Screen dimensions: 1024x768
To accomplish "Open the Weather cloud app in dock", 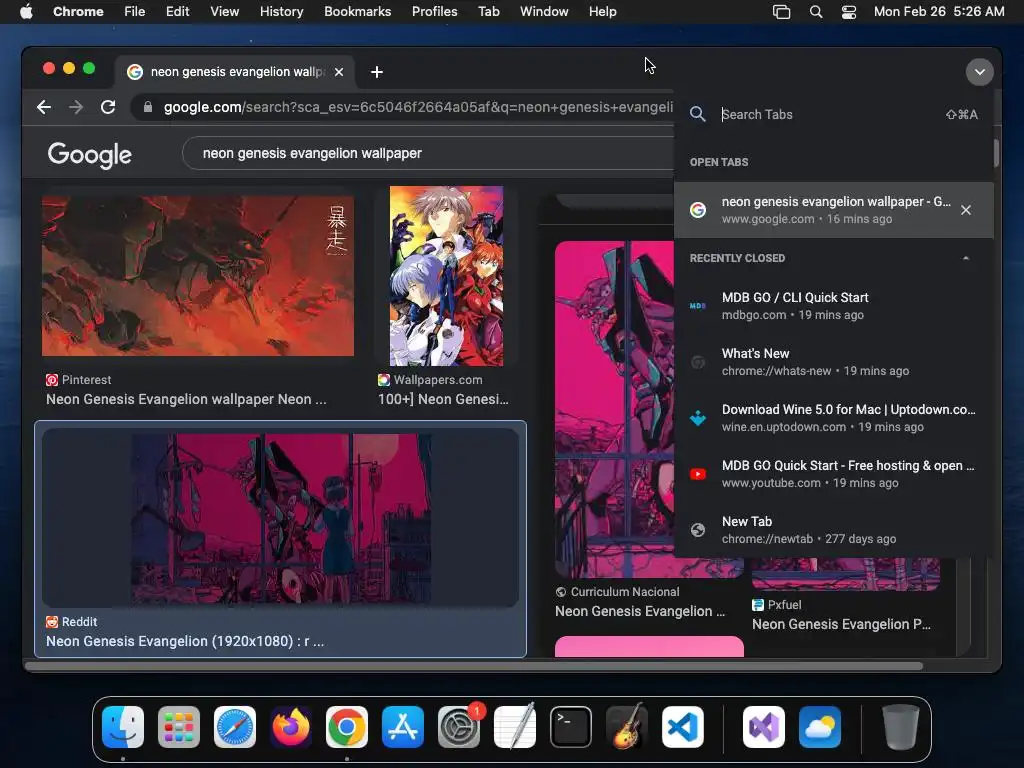I will click(x=820, y=727).
